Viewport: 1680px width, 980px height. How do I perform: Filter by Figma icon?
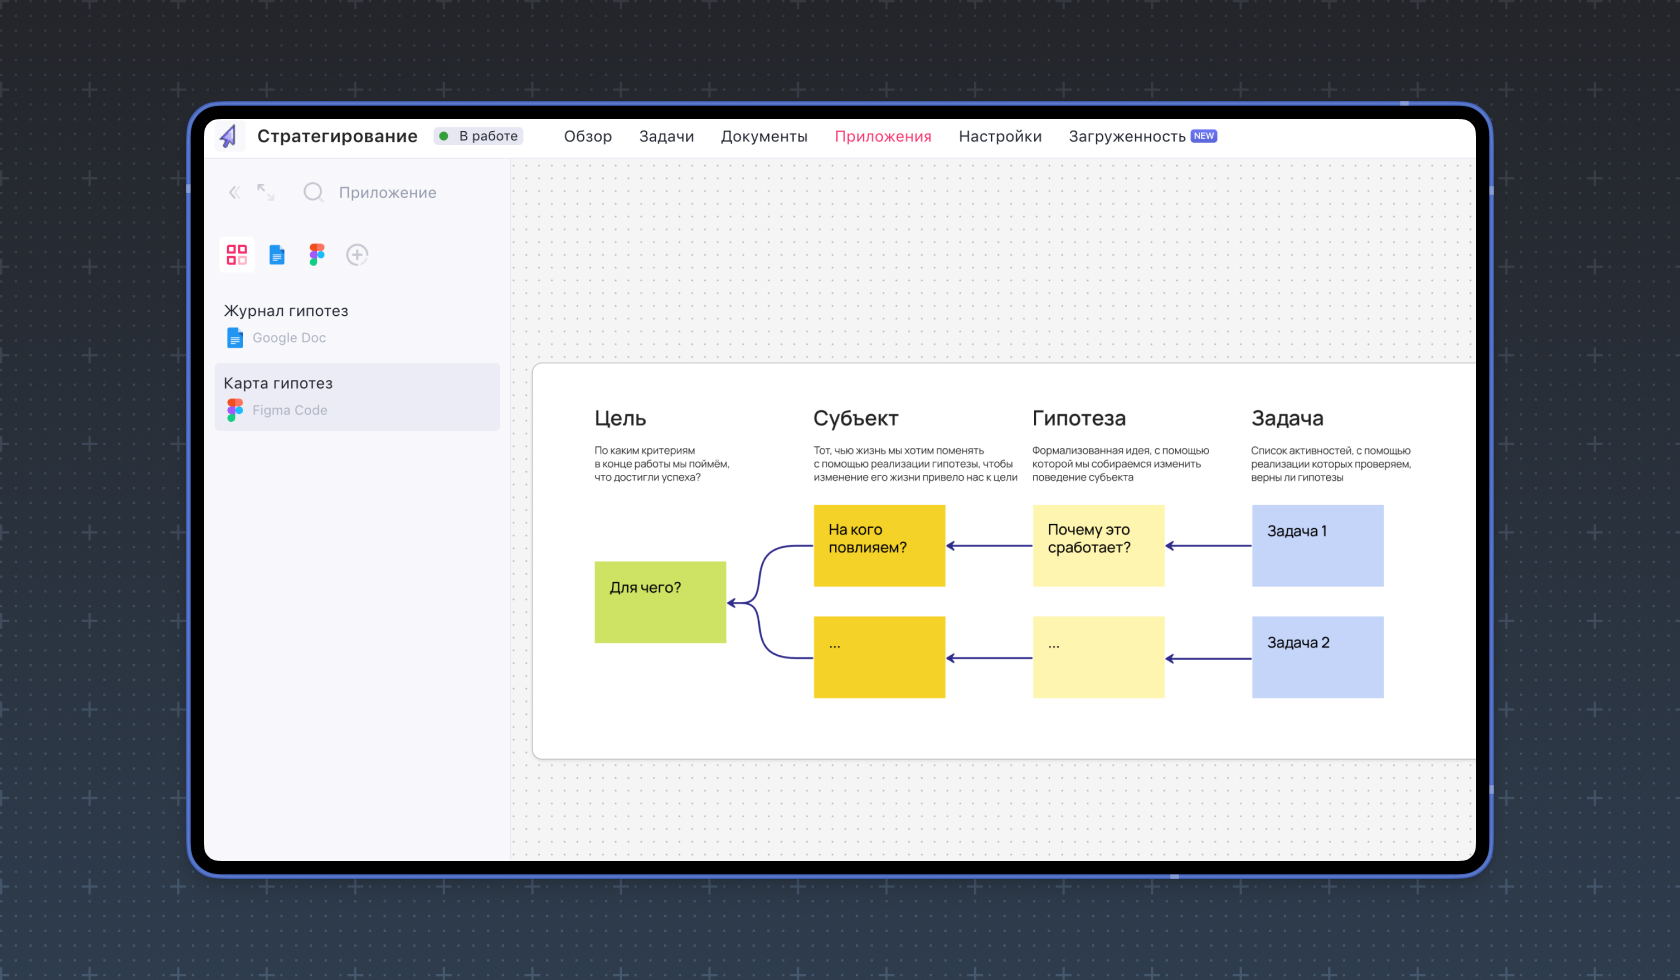[317, 255]
